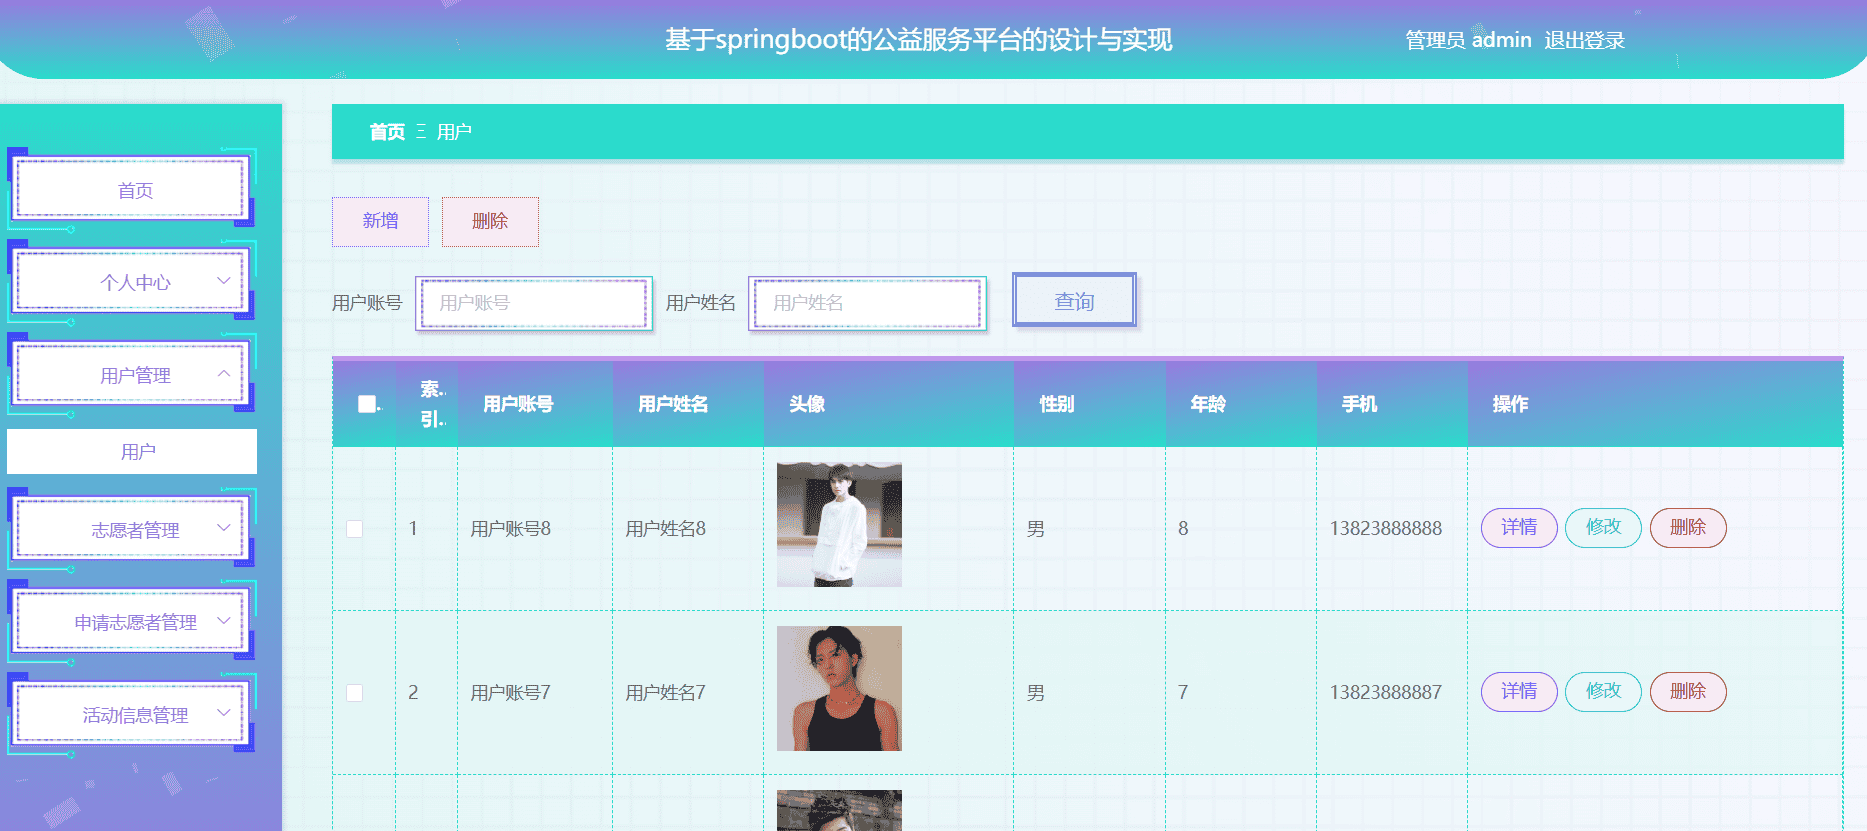This screenshot has height=831, width=1867.
Task: Click the 删除 button above the search fields
Action: coord(490,221)
